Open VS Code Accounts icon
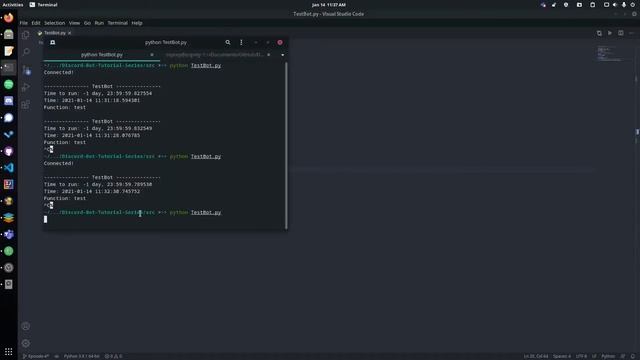Screen dimensions: 640x360 (26, 326)
